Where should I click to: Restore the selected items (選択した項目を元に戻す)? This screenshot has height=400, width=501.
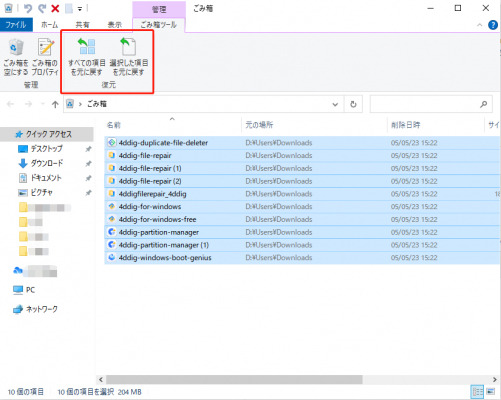click(x=129, y=57)
